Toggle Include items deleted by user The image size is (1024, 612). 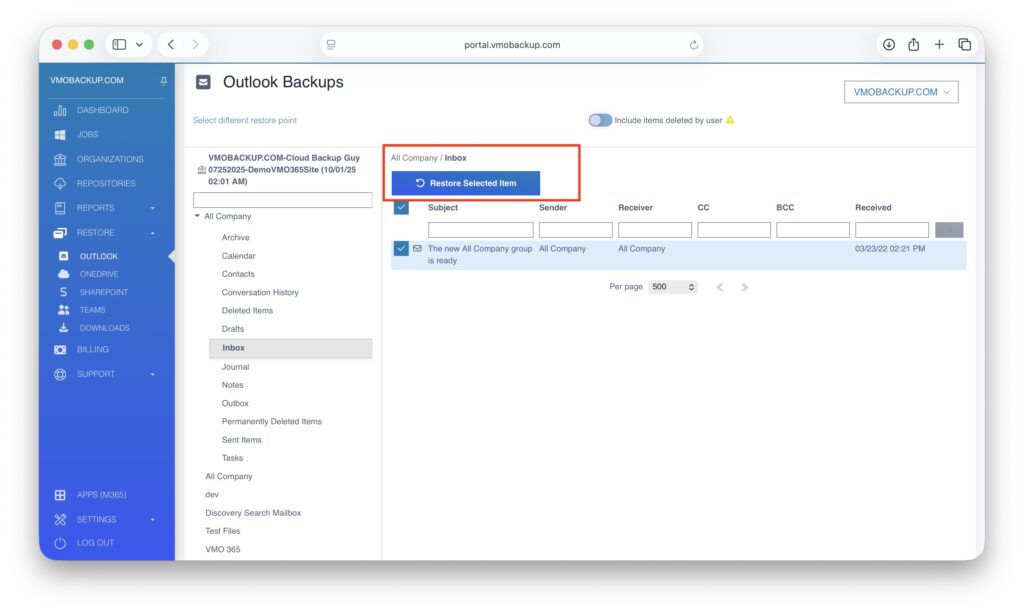600,120
